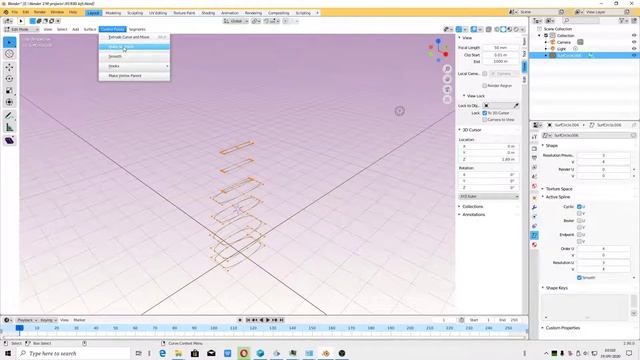This screenshot has height=360, width=640.
Task: Choose the Scale tool
Action: [x=9, y=91]
